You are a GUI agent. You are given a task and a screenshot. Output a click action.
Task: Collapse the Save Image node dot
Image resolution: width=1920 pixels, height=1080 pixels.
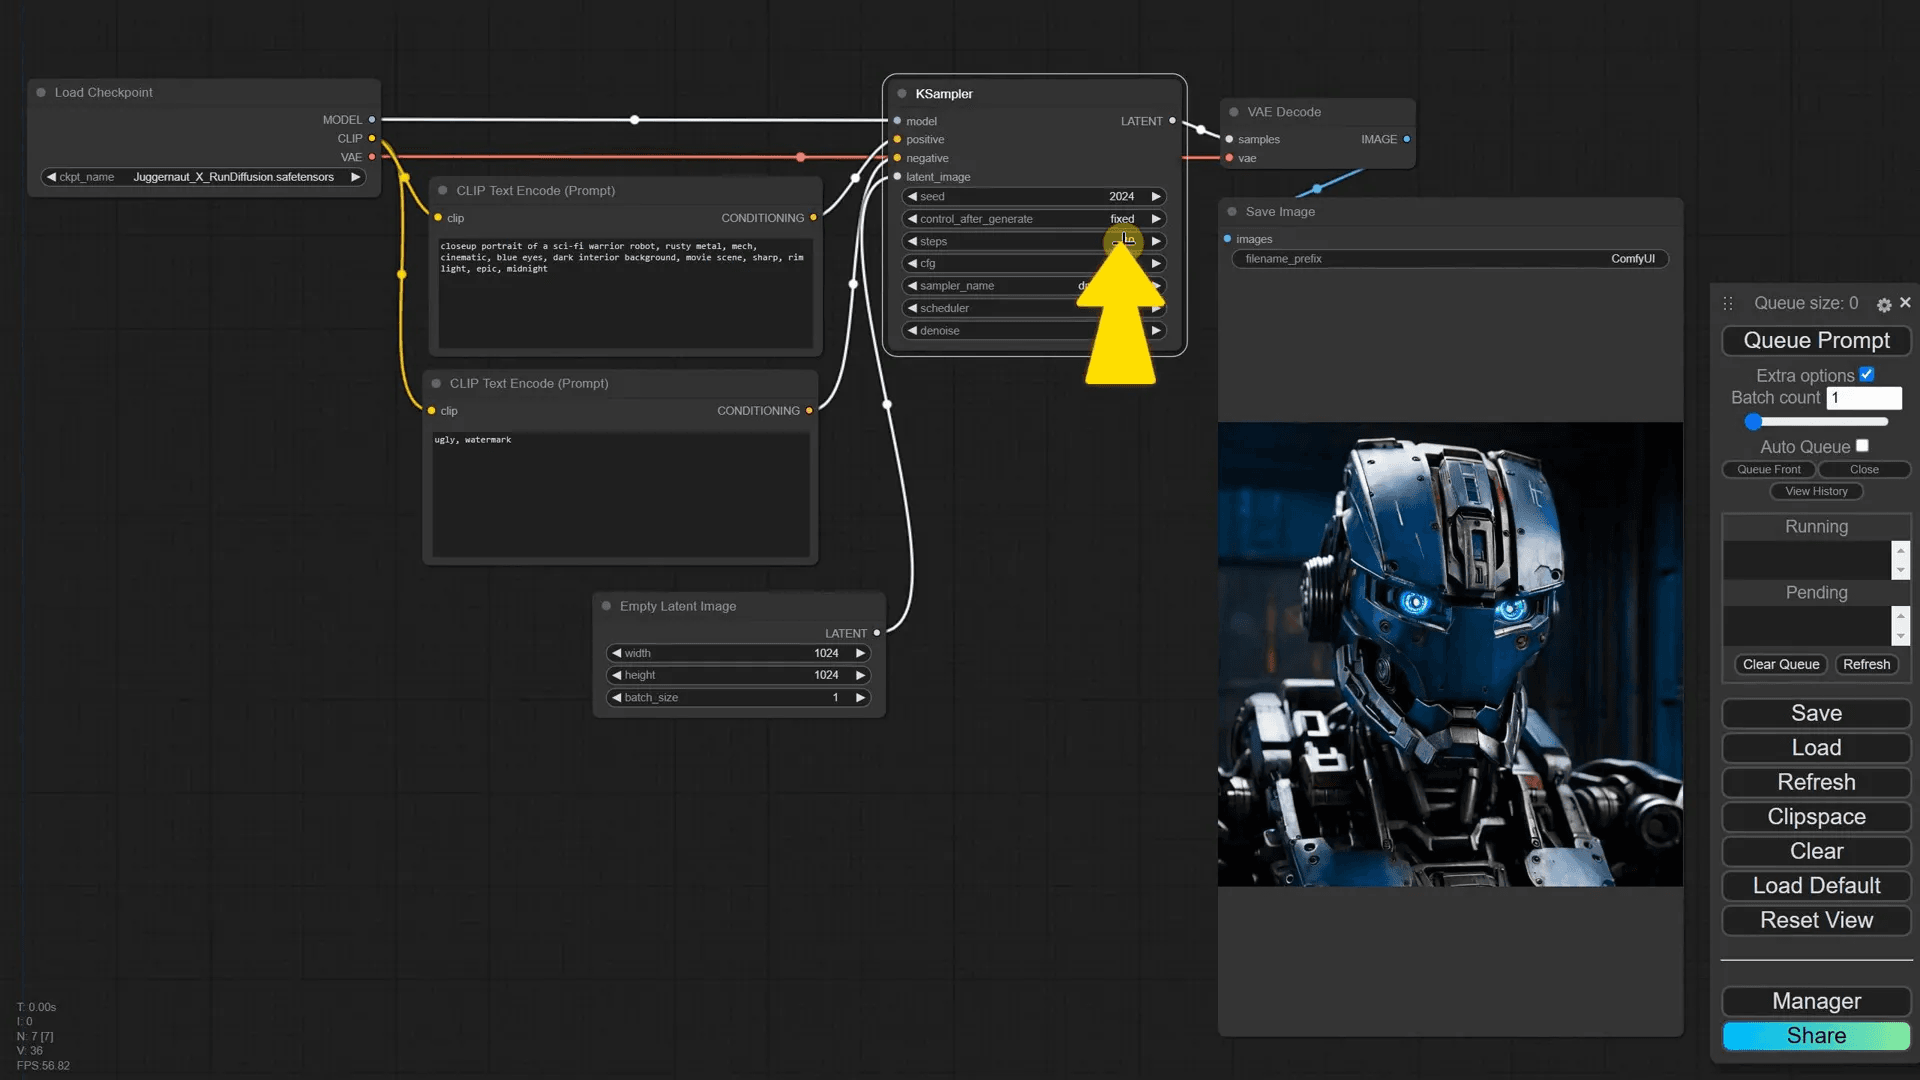pyautogui.click(x=1232, y=212)
